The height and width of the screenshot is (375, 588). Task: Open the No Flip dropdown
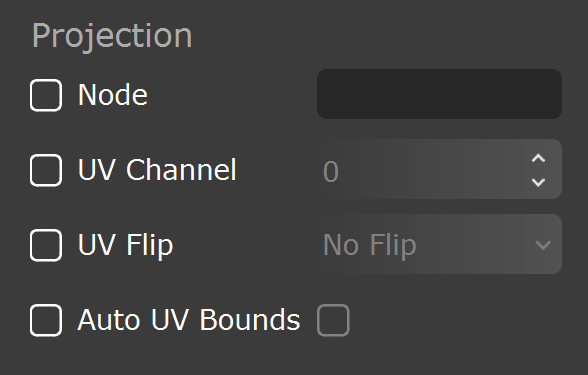[x=439, y=244]
